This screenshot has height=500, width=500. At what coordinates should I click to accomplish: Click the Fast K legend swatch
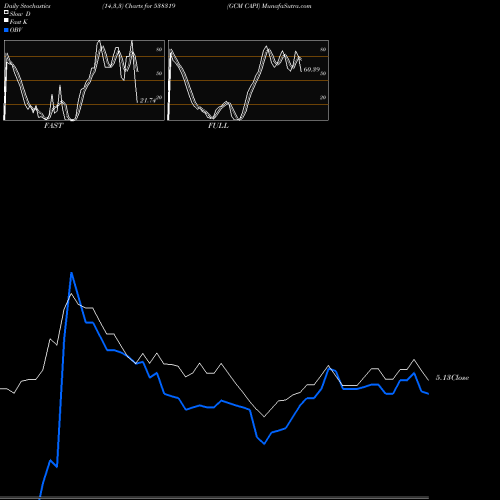pos(6,20)
